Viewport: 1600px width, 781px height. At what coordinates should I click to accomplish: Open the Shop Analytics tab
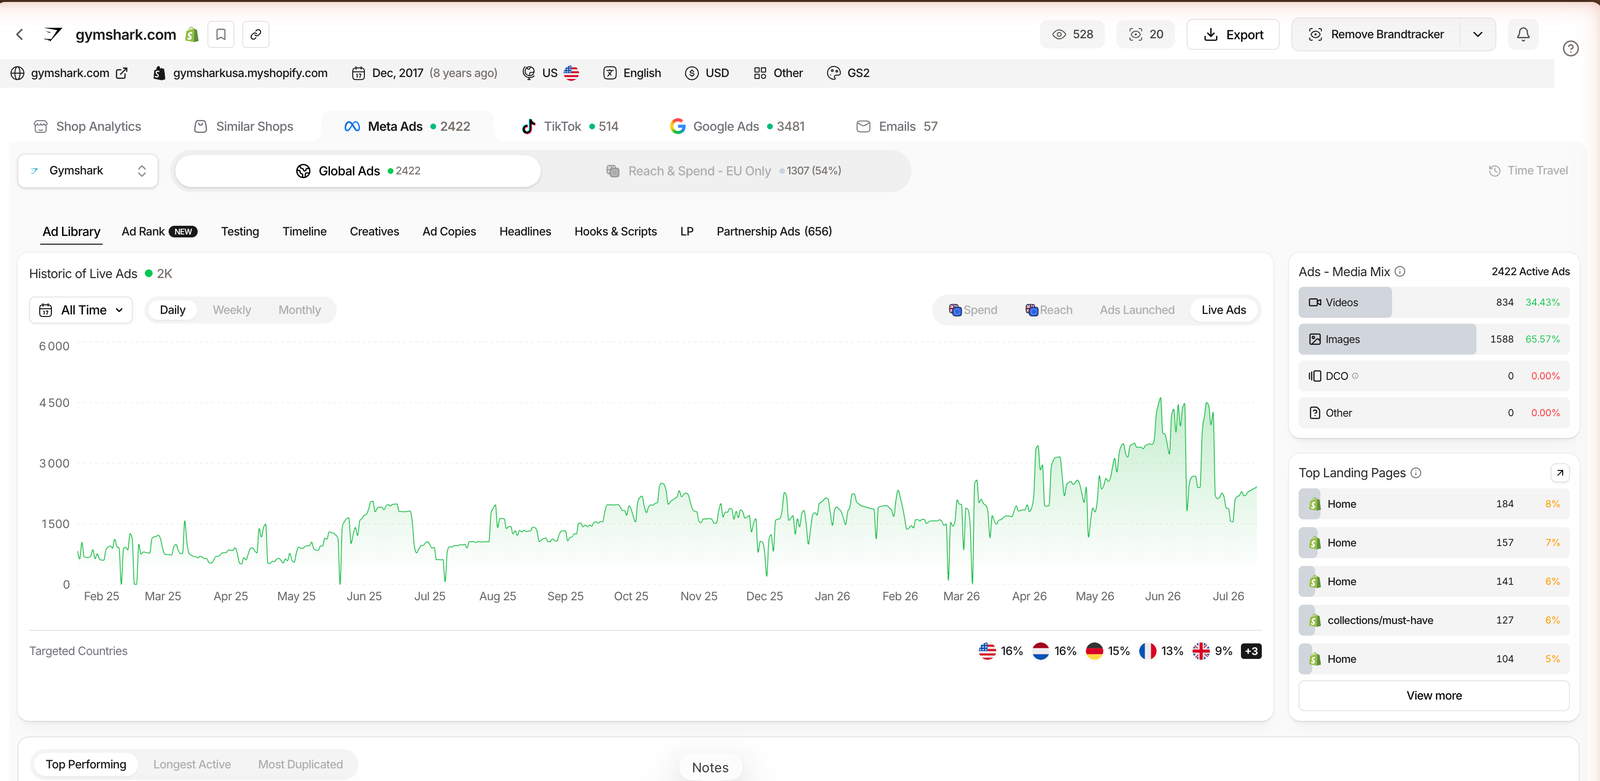tap(87, 127)
